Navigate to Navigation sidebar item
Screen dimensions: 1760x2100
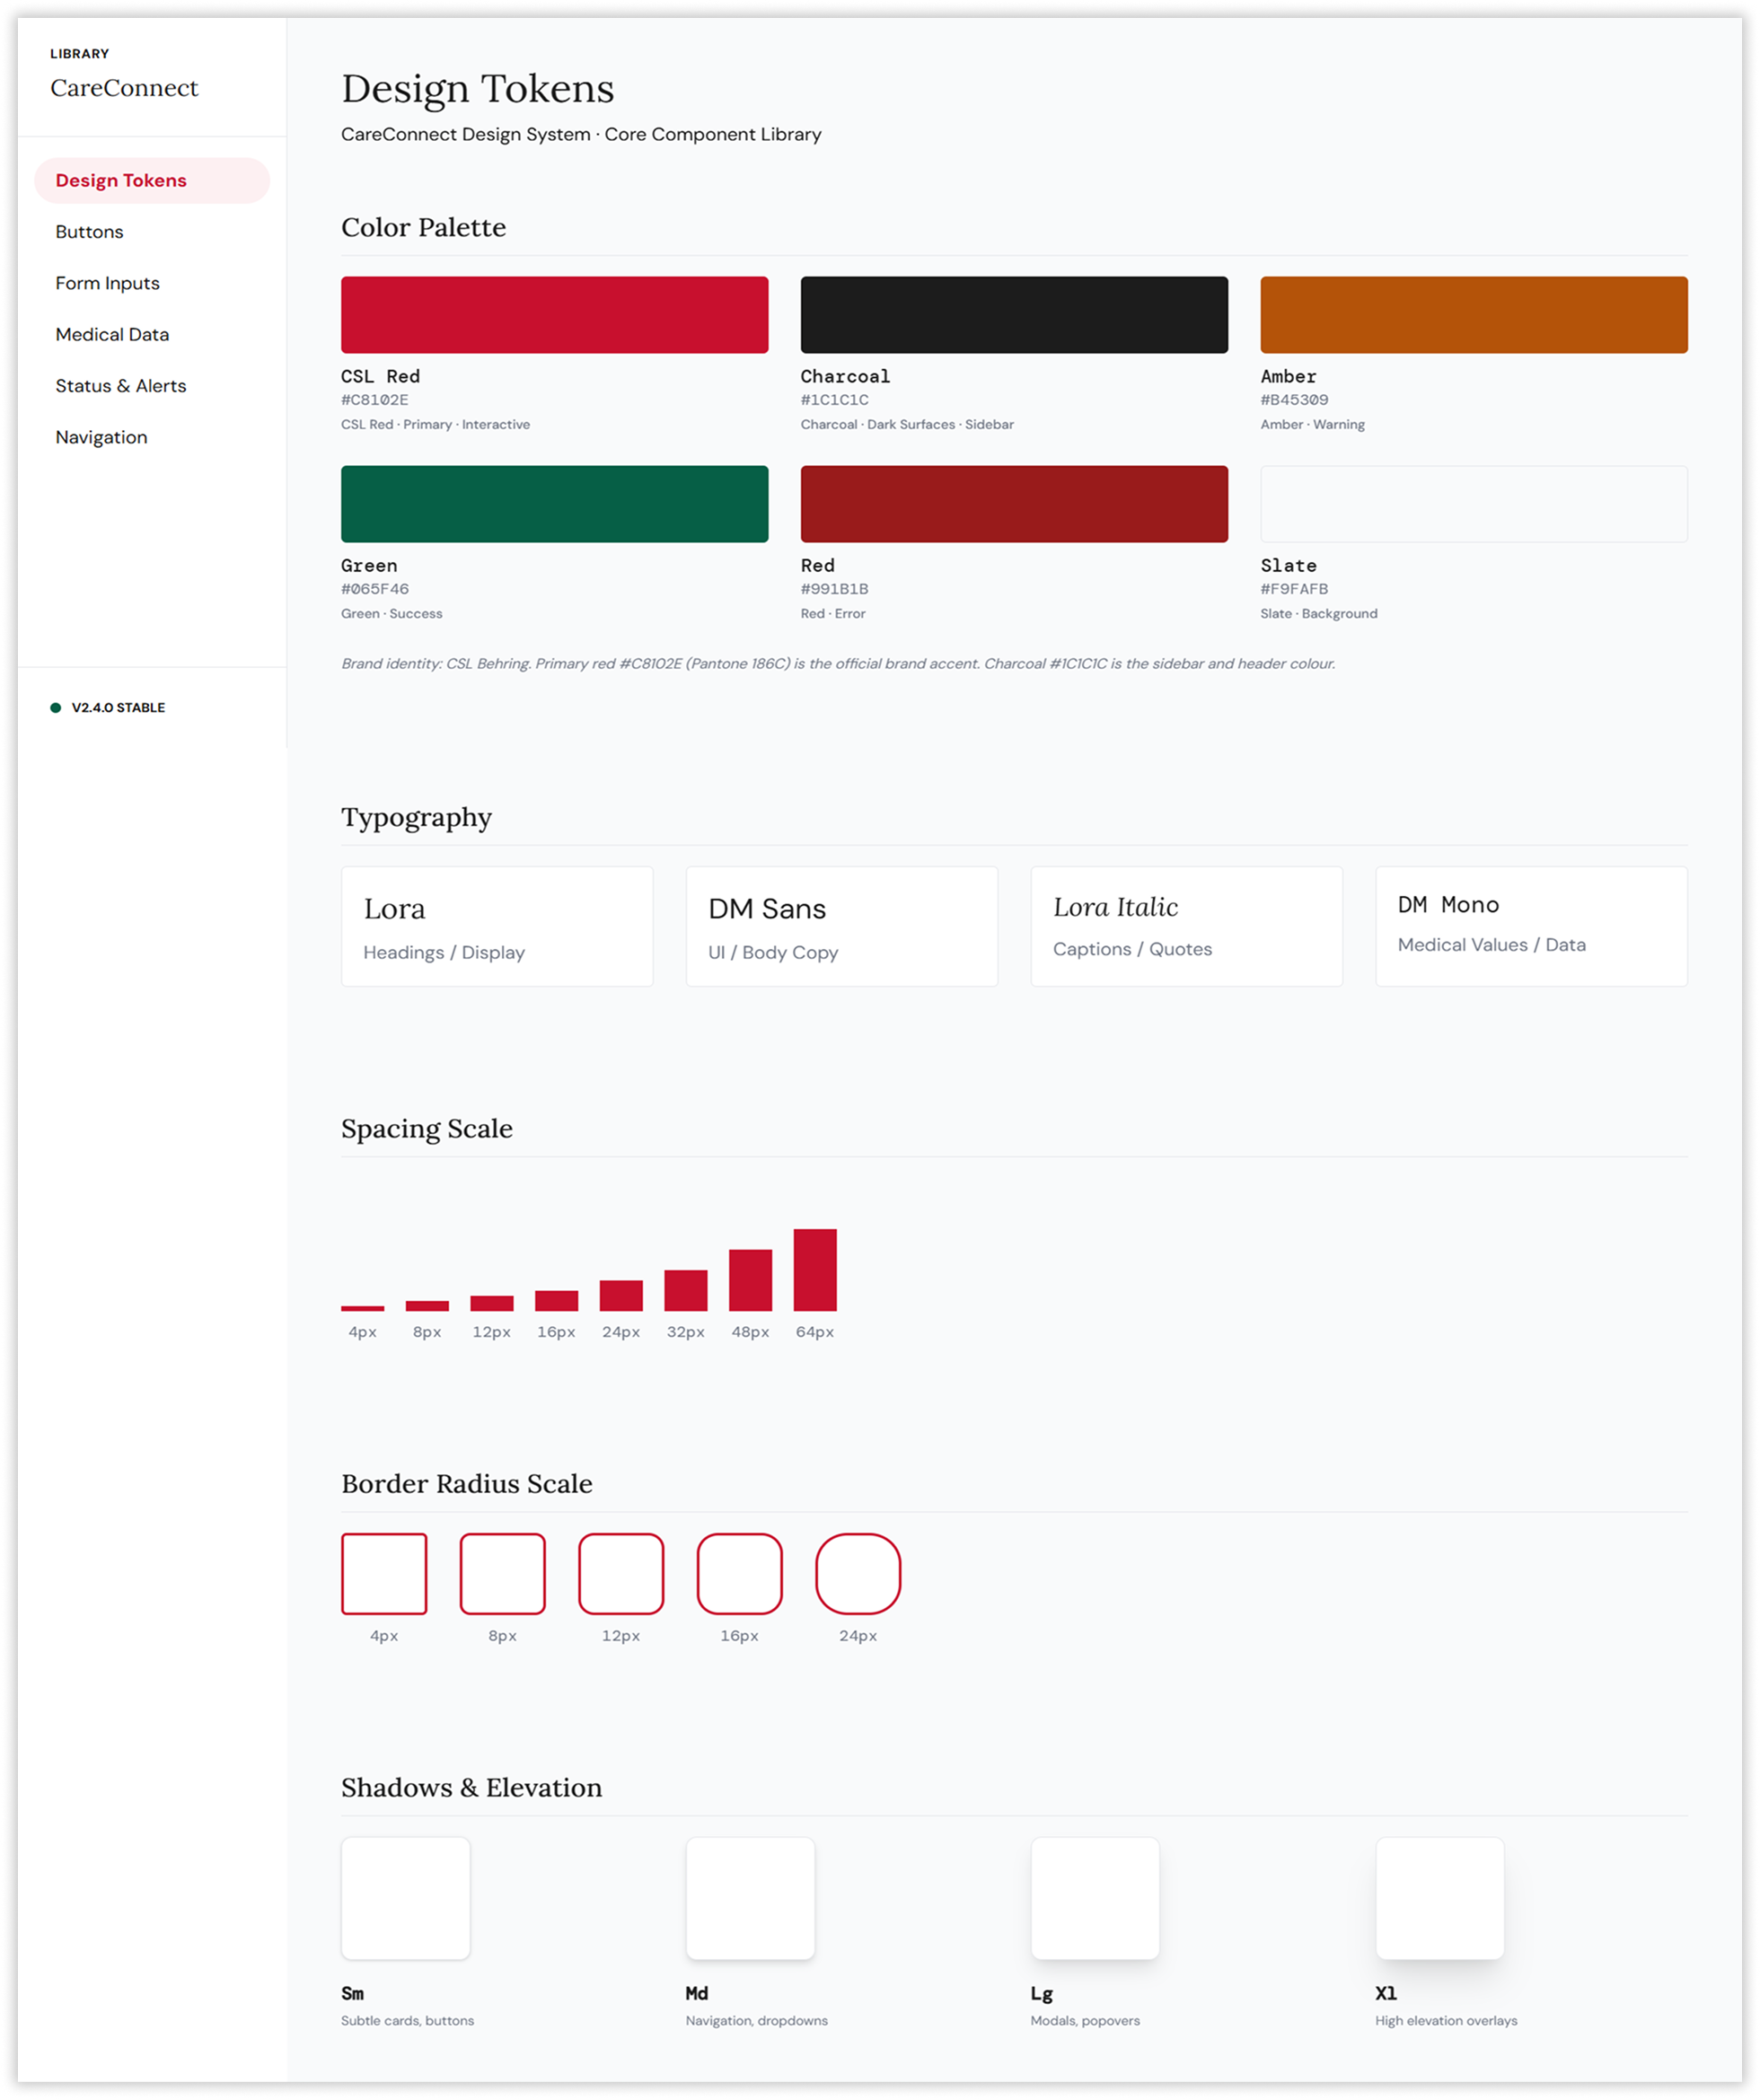click(101, 437)
